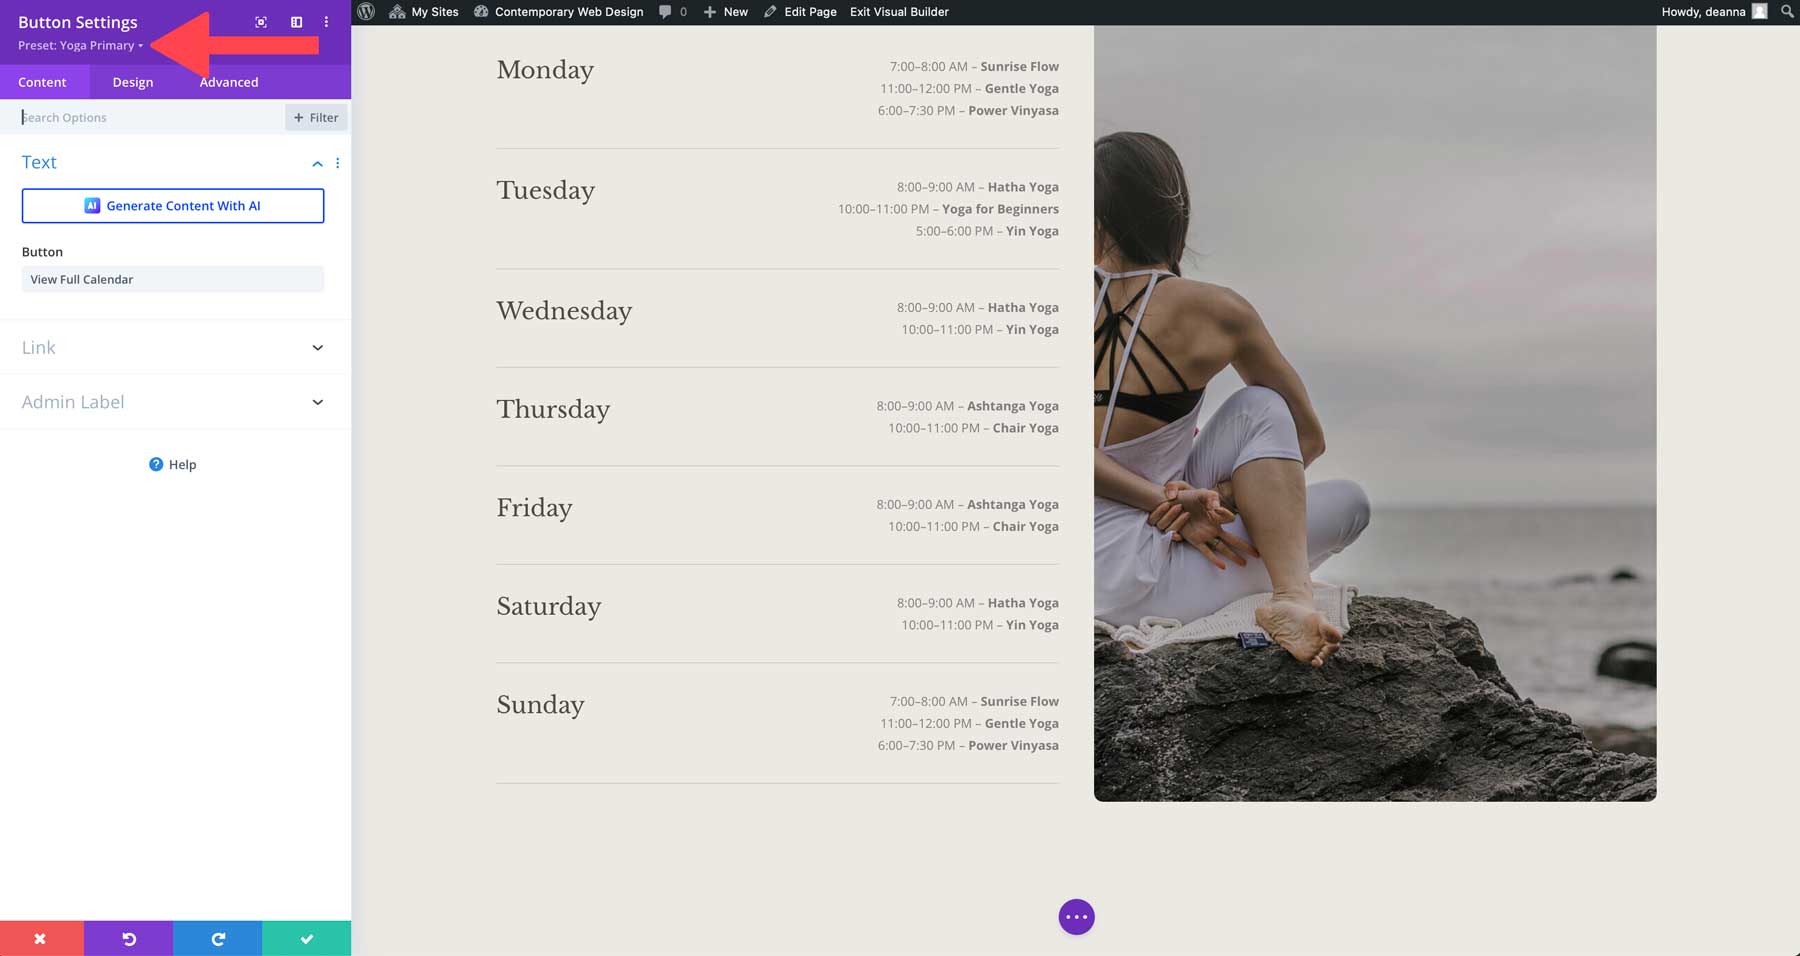The width and height of the screenshot is (1800, 956).
Task: Click the Generate Content With AI button
Action: click(x=172, y=205)
